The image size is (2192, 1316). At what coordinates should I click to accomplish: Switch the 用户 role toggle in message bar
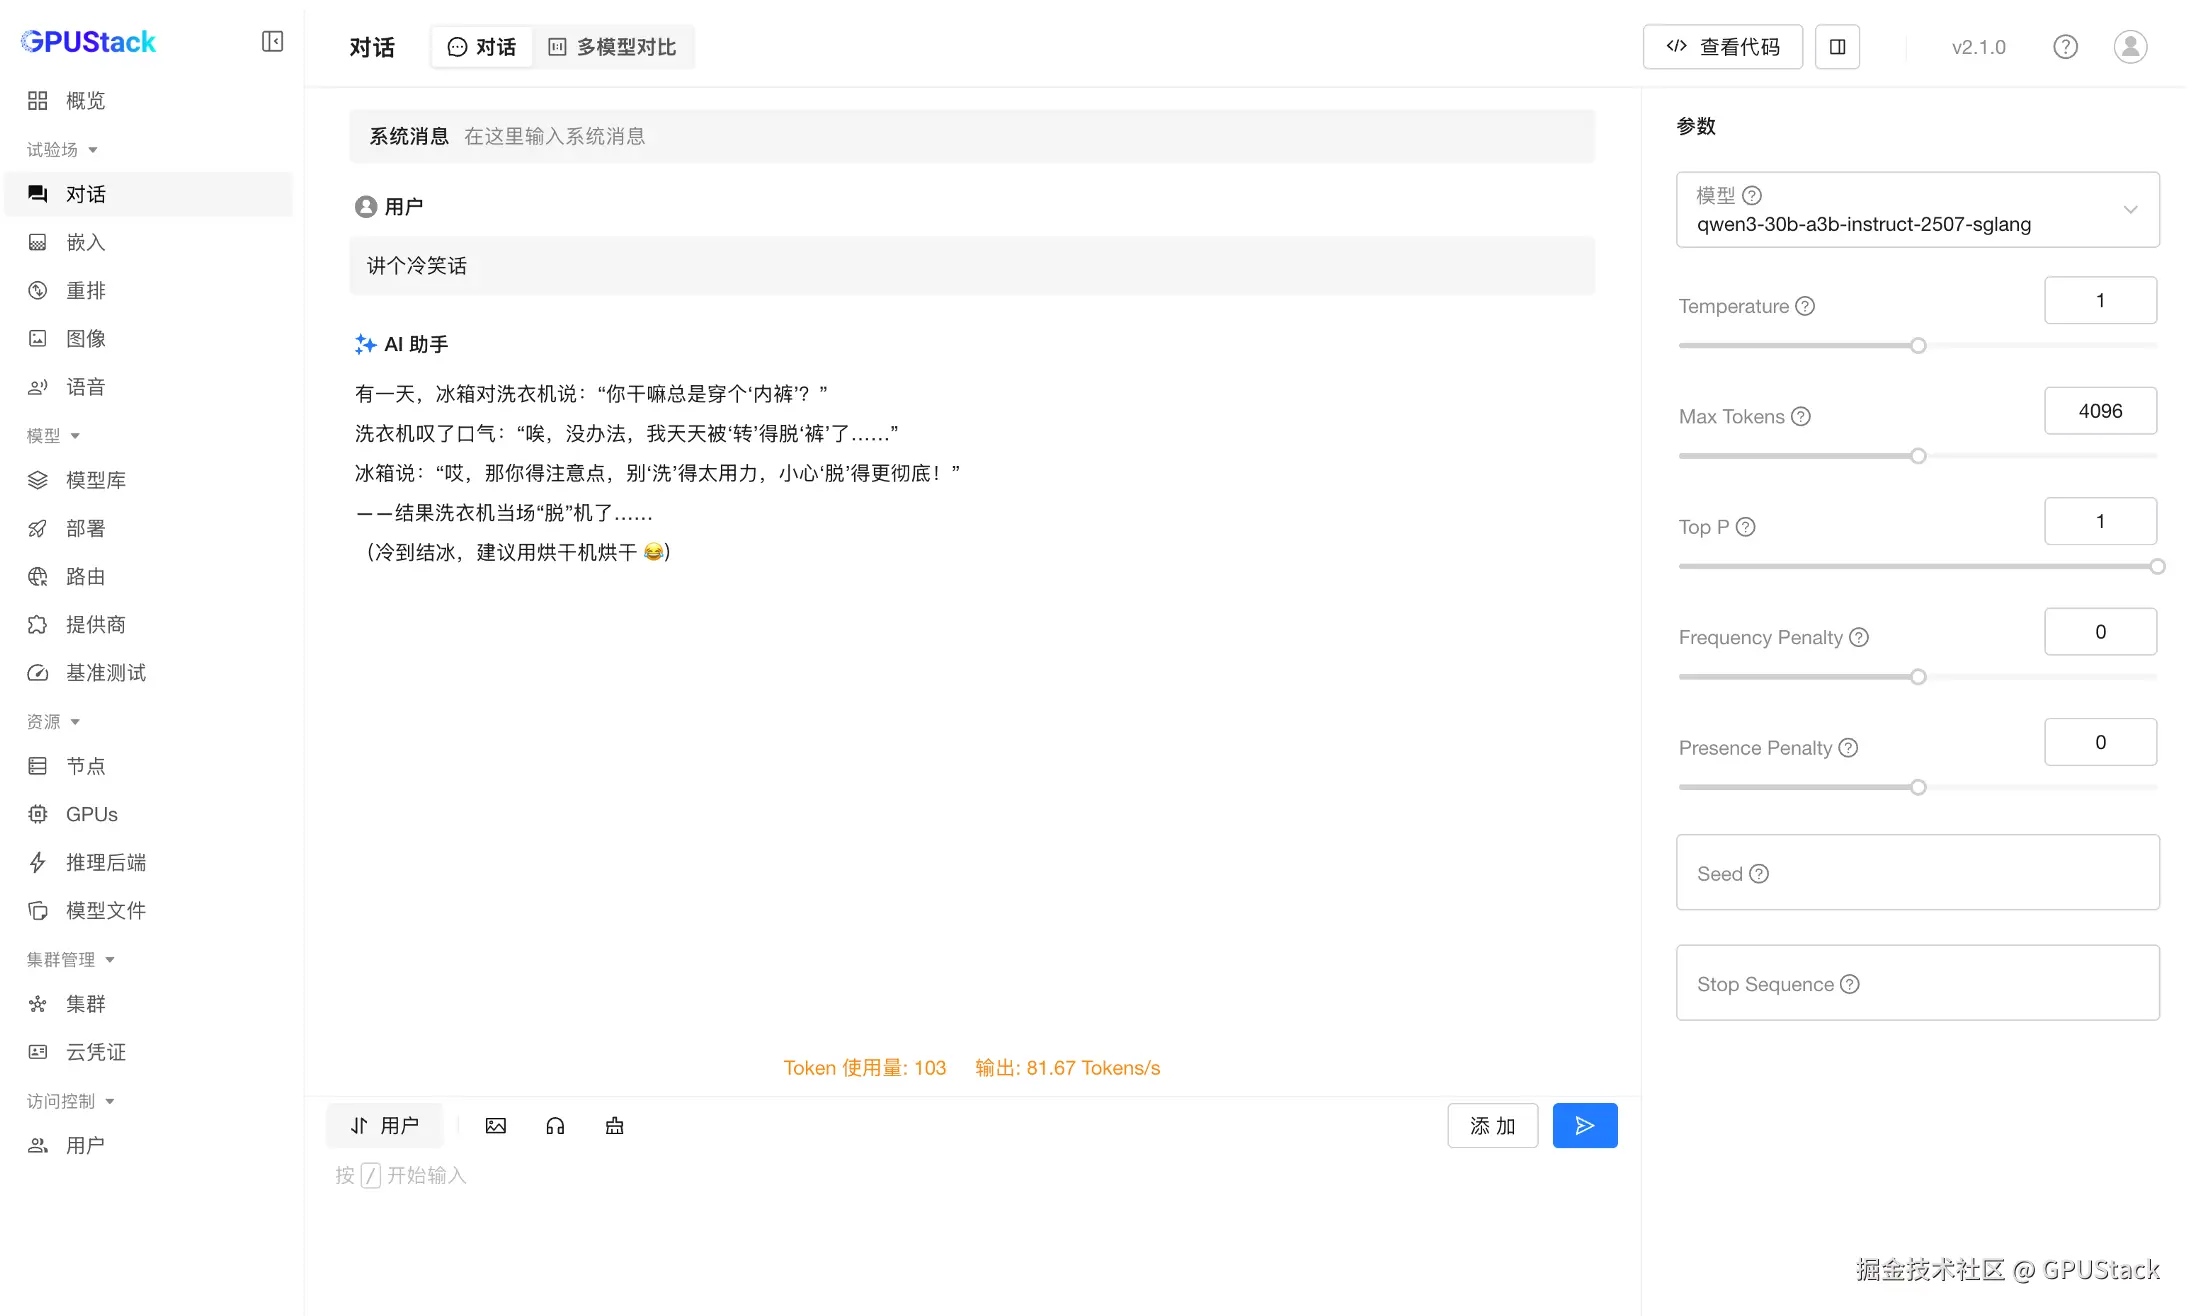(384, 1125)
